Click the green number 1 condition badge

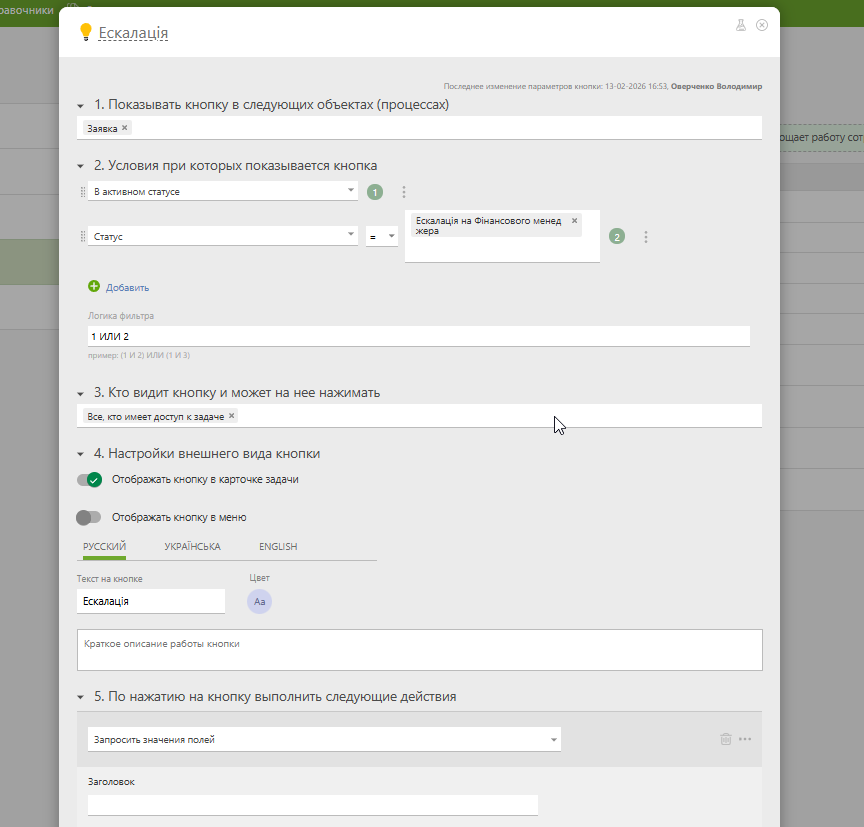click(375, 192)
